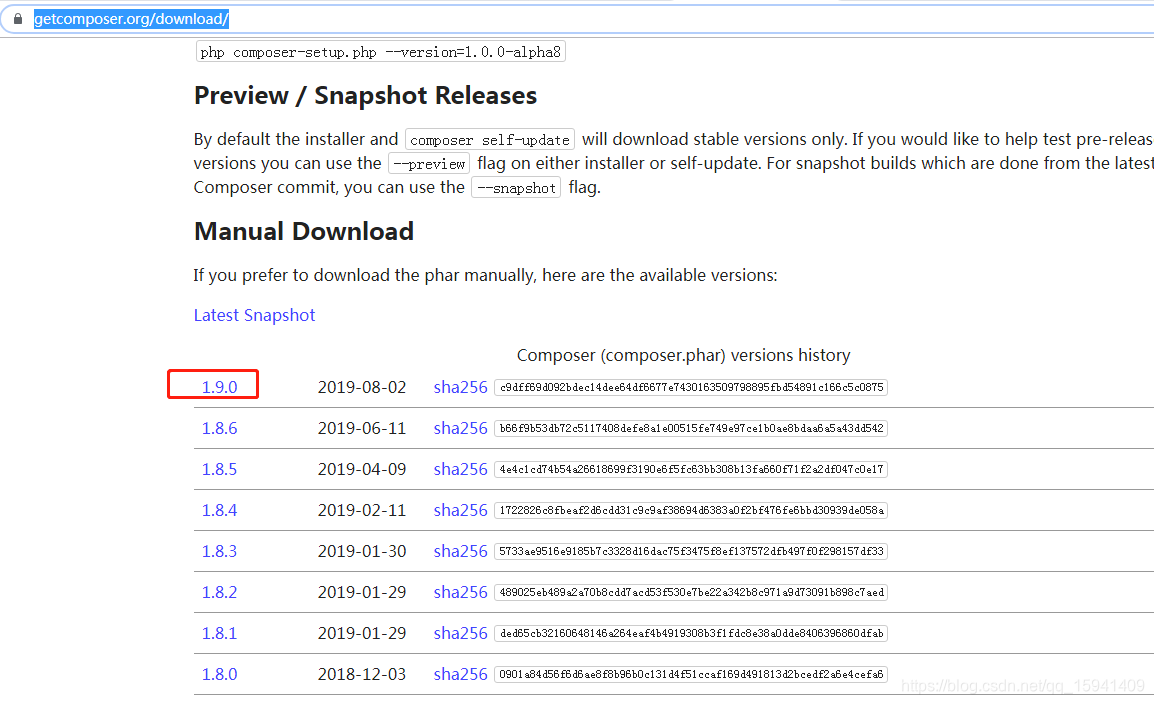Click the date 2019-04-09

361,469
